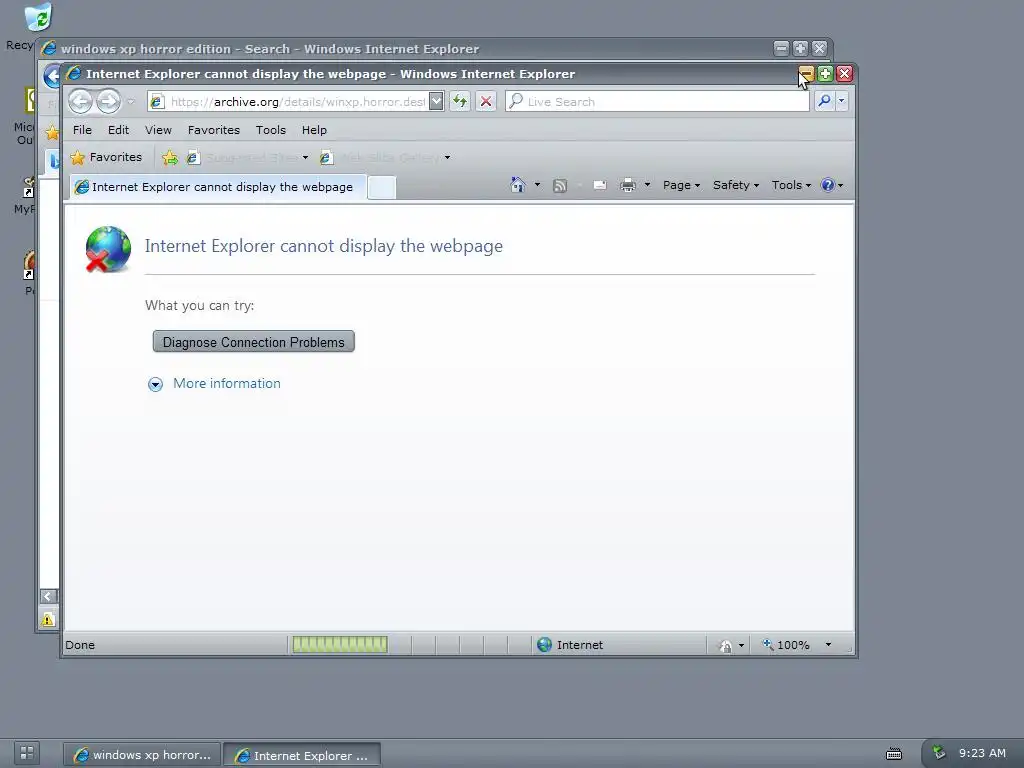Open the Help menu

click(314, 130)
